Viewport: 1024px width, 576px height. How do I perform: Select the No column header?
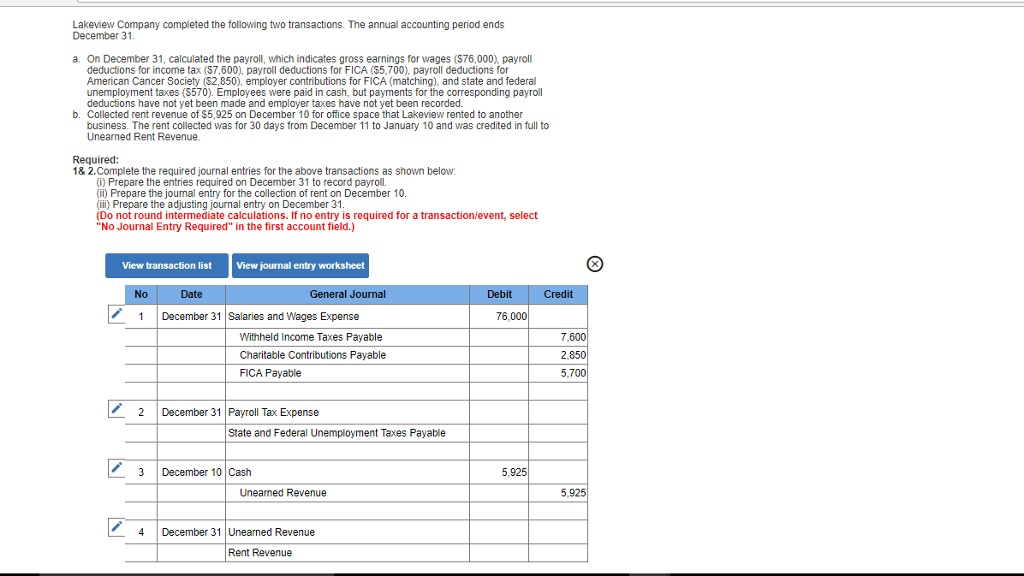click(x=141, y=295)
